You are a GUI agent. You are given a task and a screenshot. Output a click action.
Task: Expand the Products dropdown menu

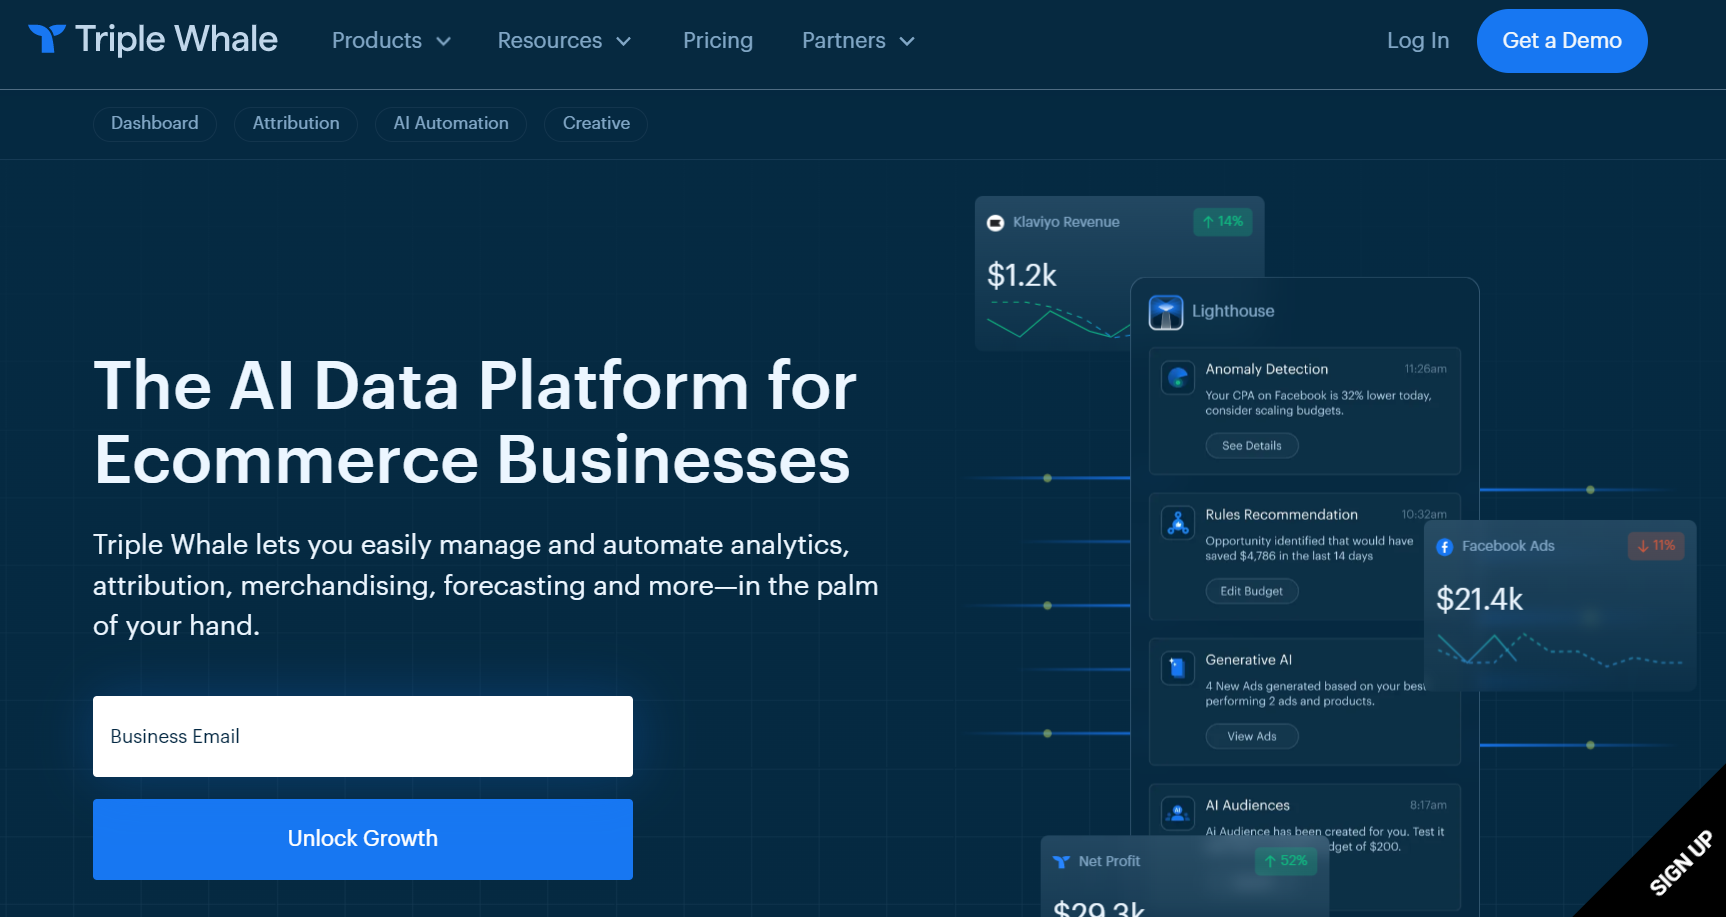[x=391, y=41]
